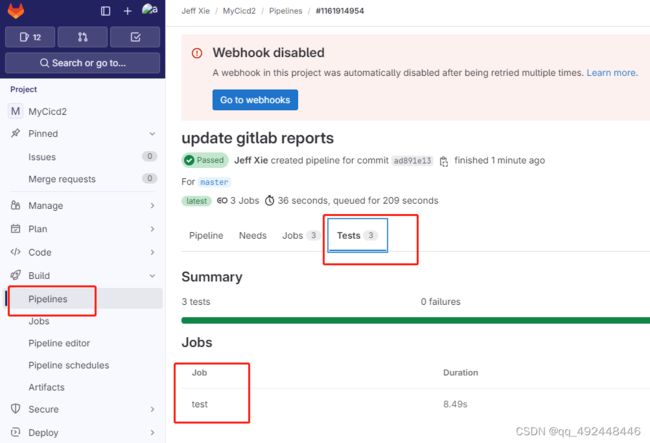Open Issues in the sidebar
This screenshot has height=443, width=650.
click(x=82, y=157)
